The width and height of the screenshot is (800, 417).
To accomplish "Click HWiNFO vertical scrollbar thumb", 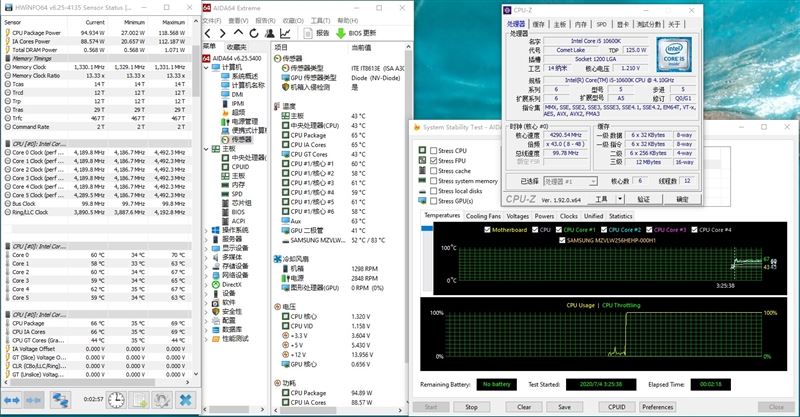I will click(196, 70).
